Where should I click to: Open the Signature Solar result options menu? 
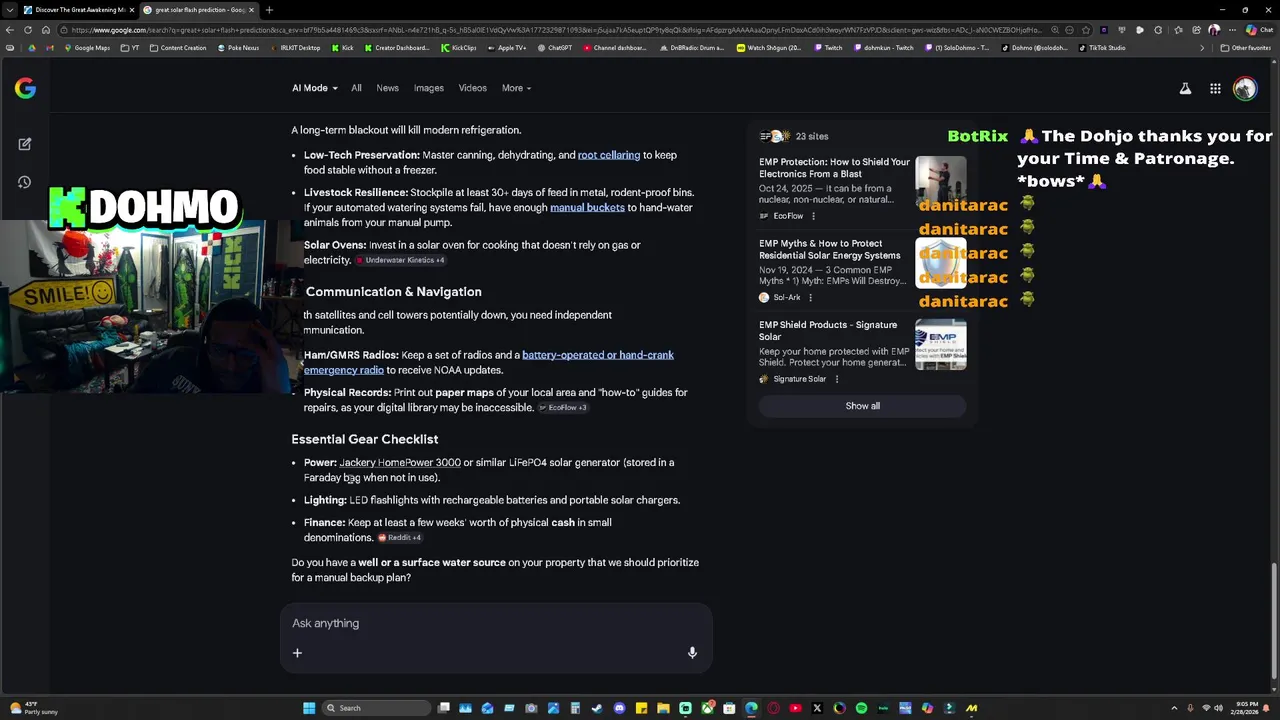click(x=837, y=379)
